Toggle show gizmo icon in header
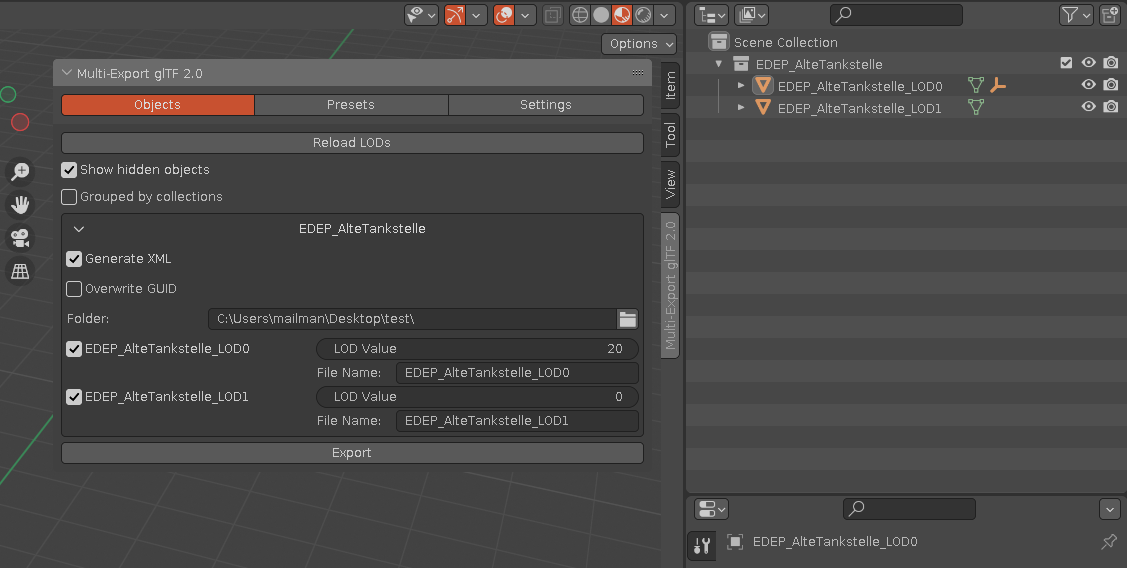This screenshot has width=1127, height=568. (x=455, y=14)
